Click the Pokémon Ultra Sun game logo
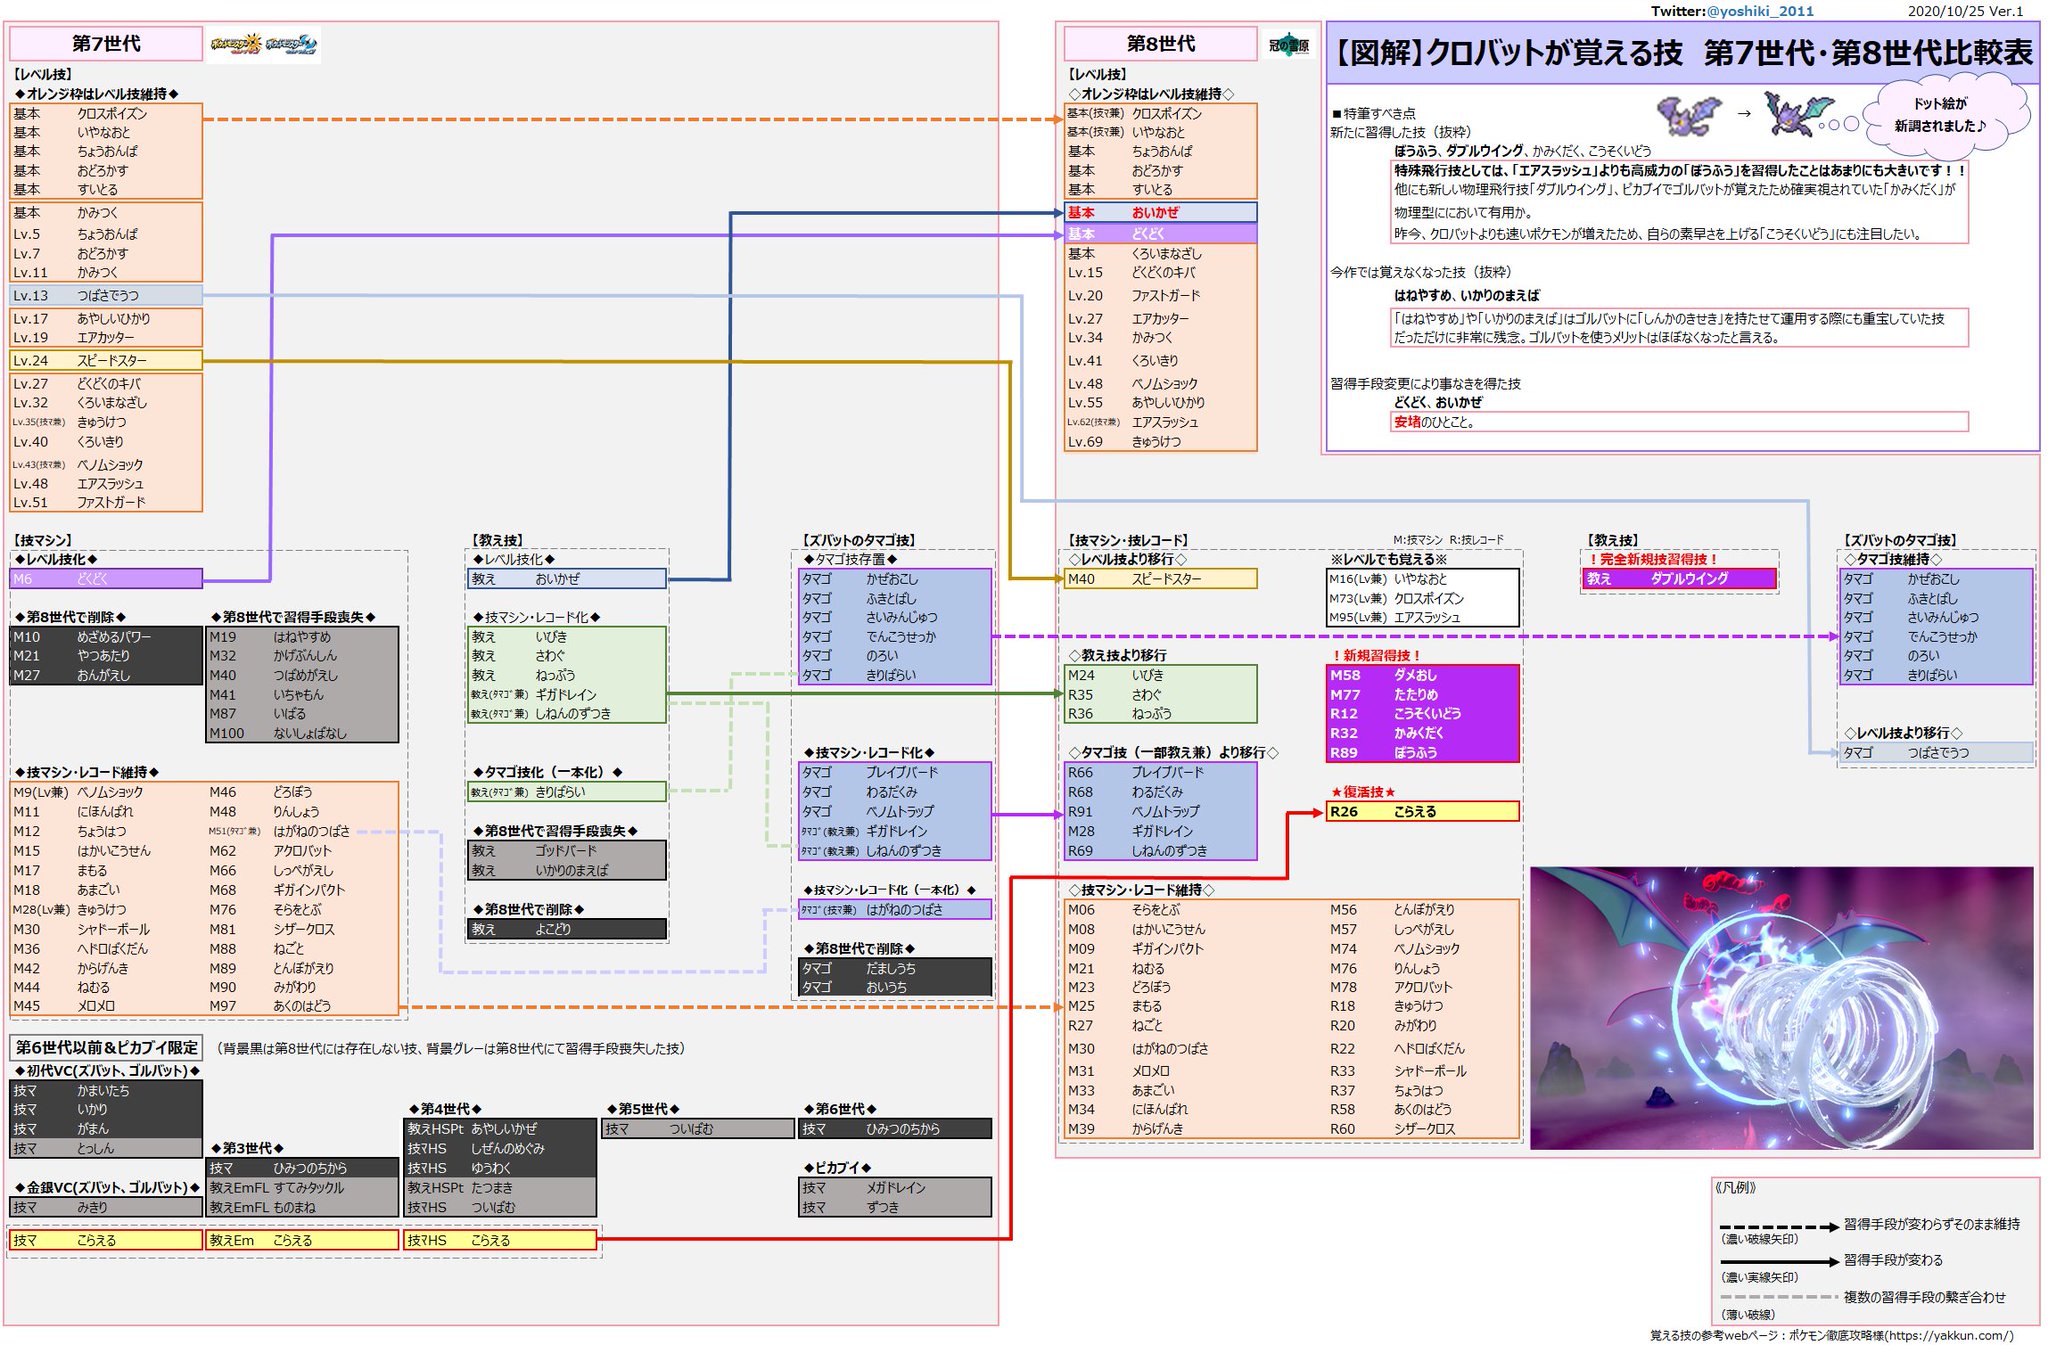The width and height of the screenshot is (2048, 1345). click(236, 44)
